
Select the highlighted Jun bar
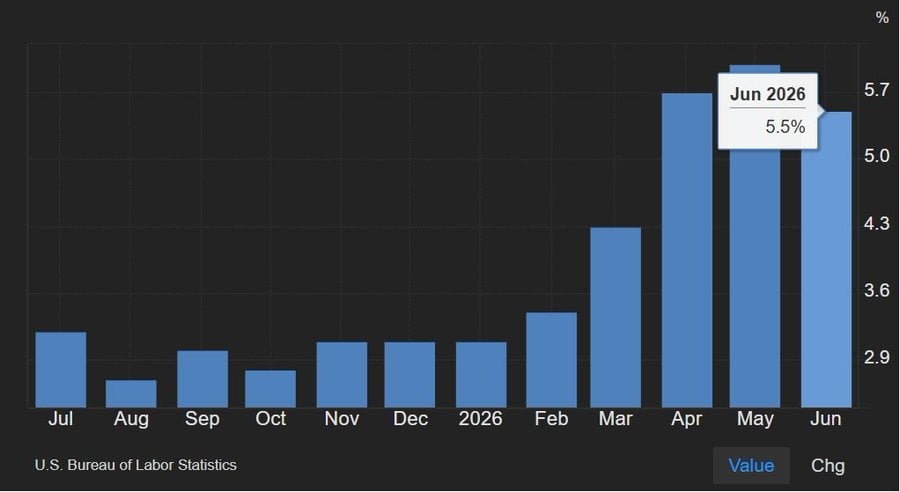[827, 259]
